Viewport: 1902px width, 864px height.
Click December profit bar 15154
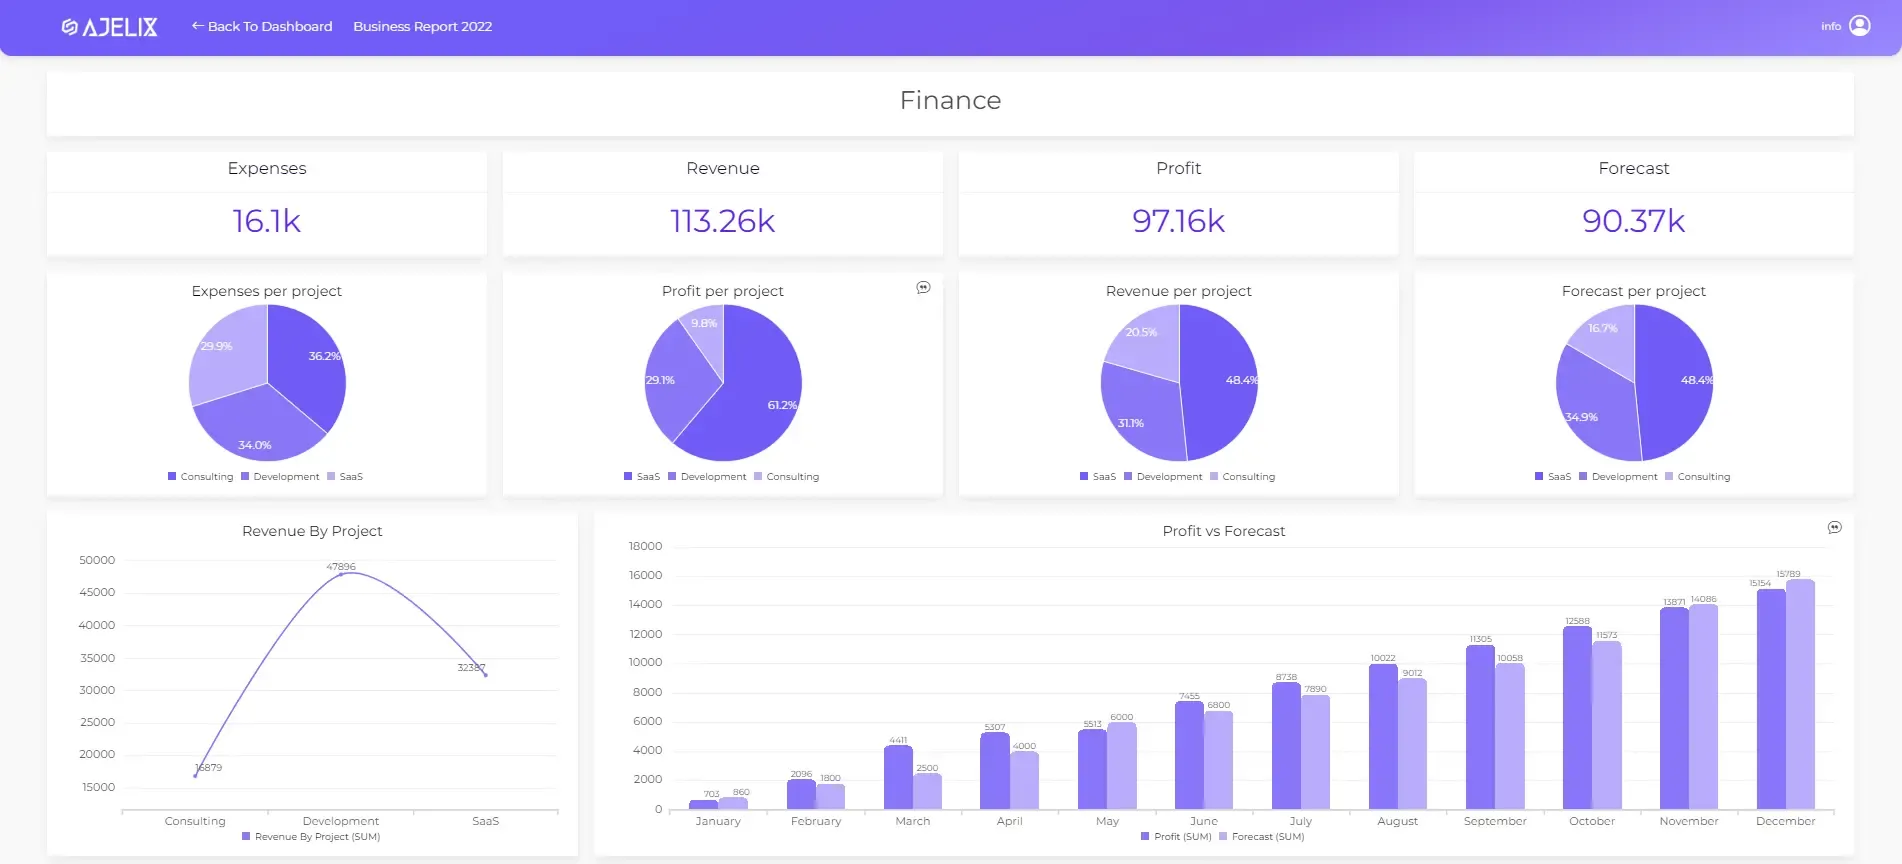[1771, 699]
